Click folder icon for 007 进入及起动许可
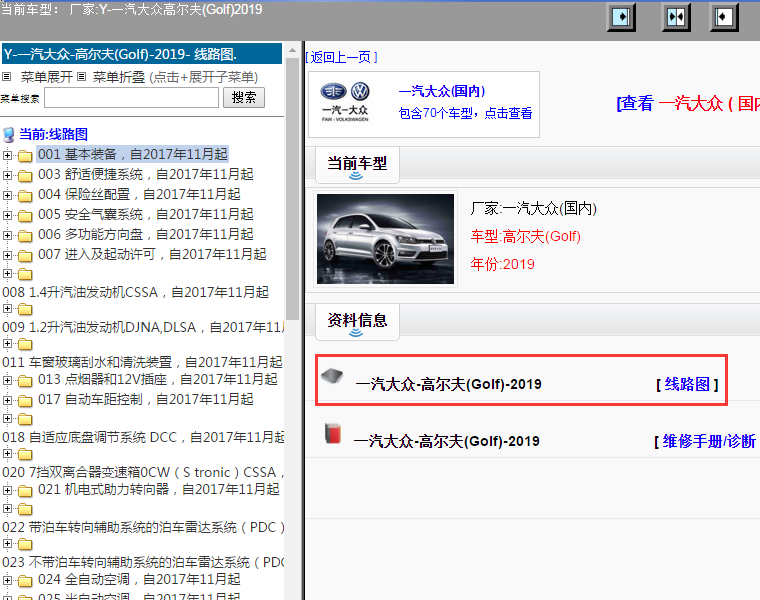This screenshot has height=600, width=760. 25,256
